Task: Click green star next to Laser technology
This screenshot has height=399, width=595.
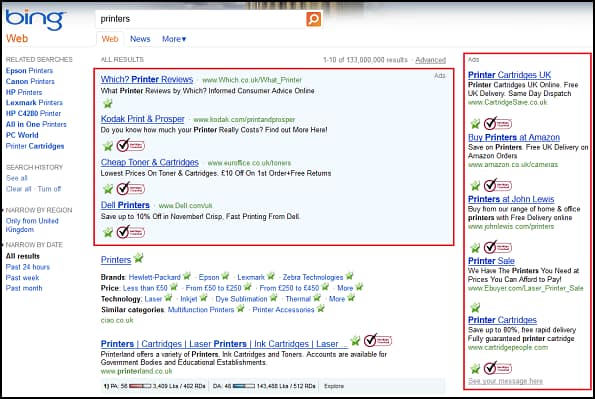Action: point(168,298)
